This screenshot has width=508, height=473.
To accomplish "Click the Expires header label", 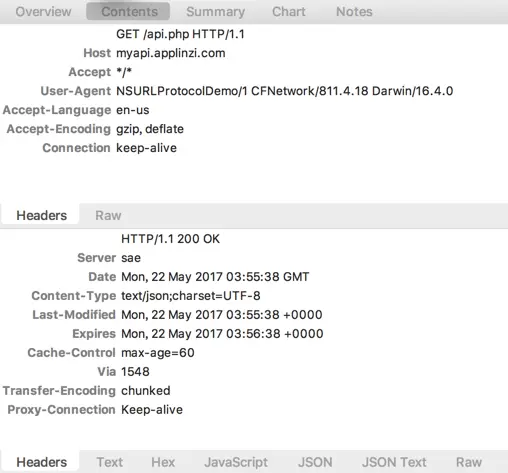I will 94,334.
